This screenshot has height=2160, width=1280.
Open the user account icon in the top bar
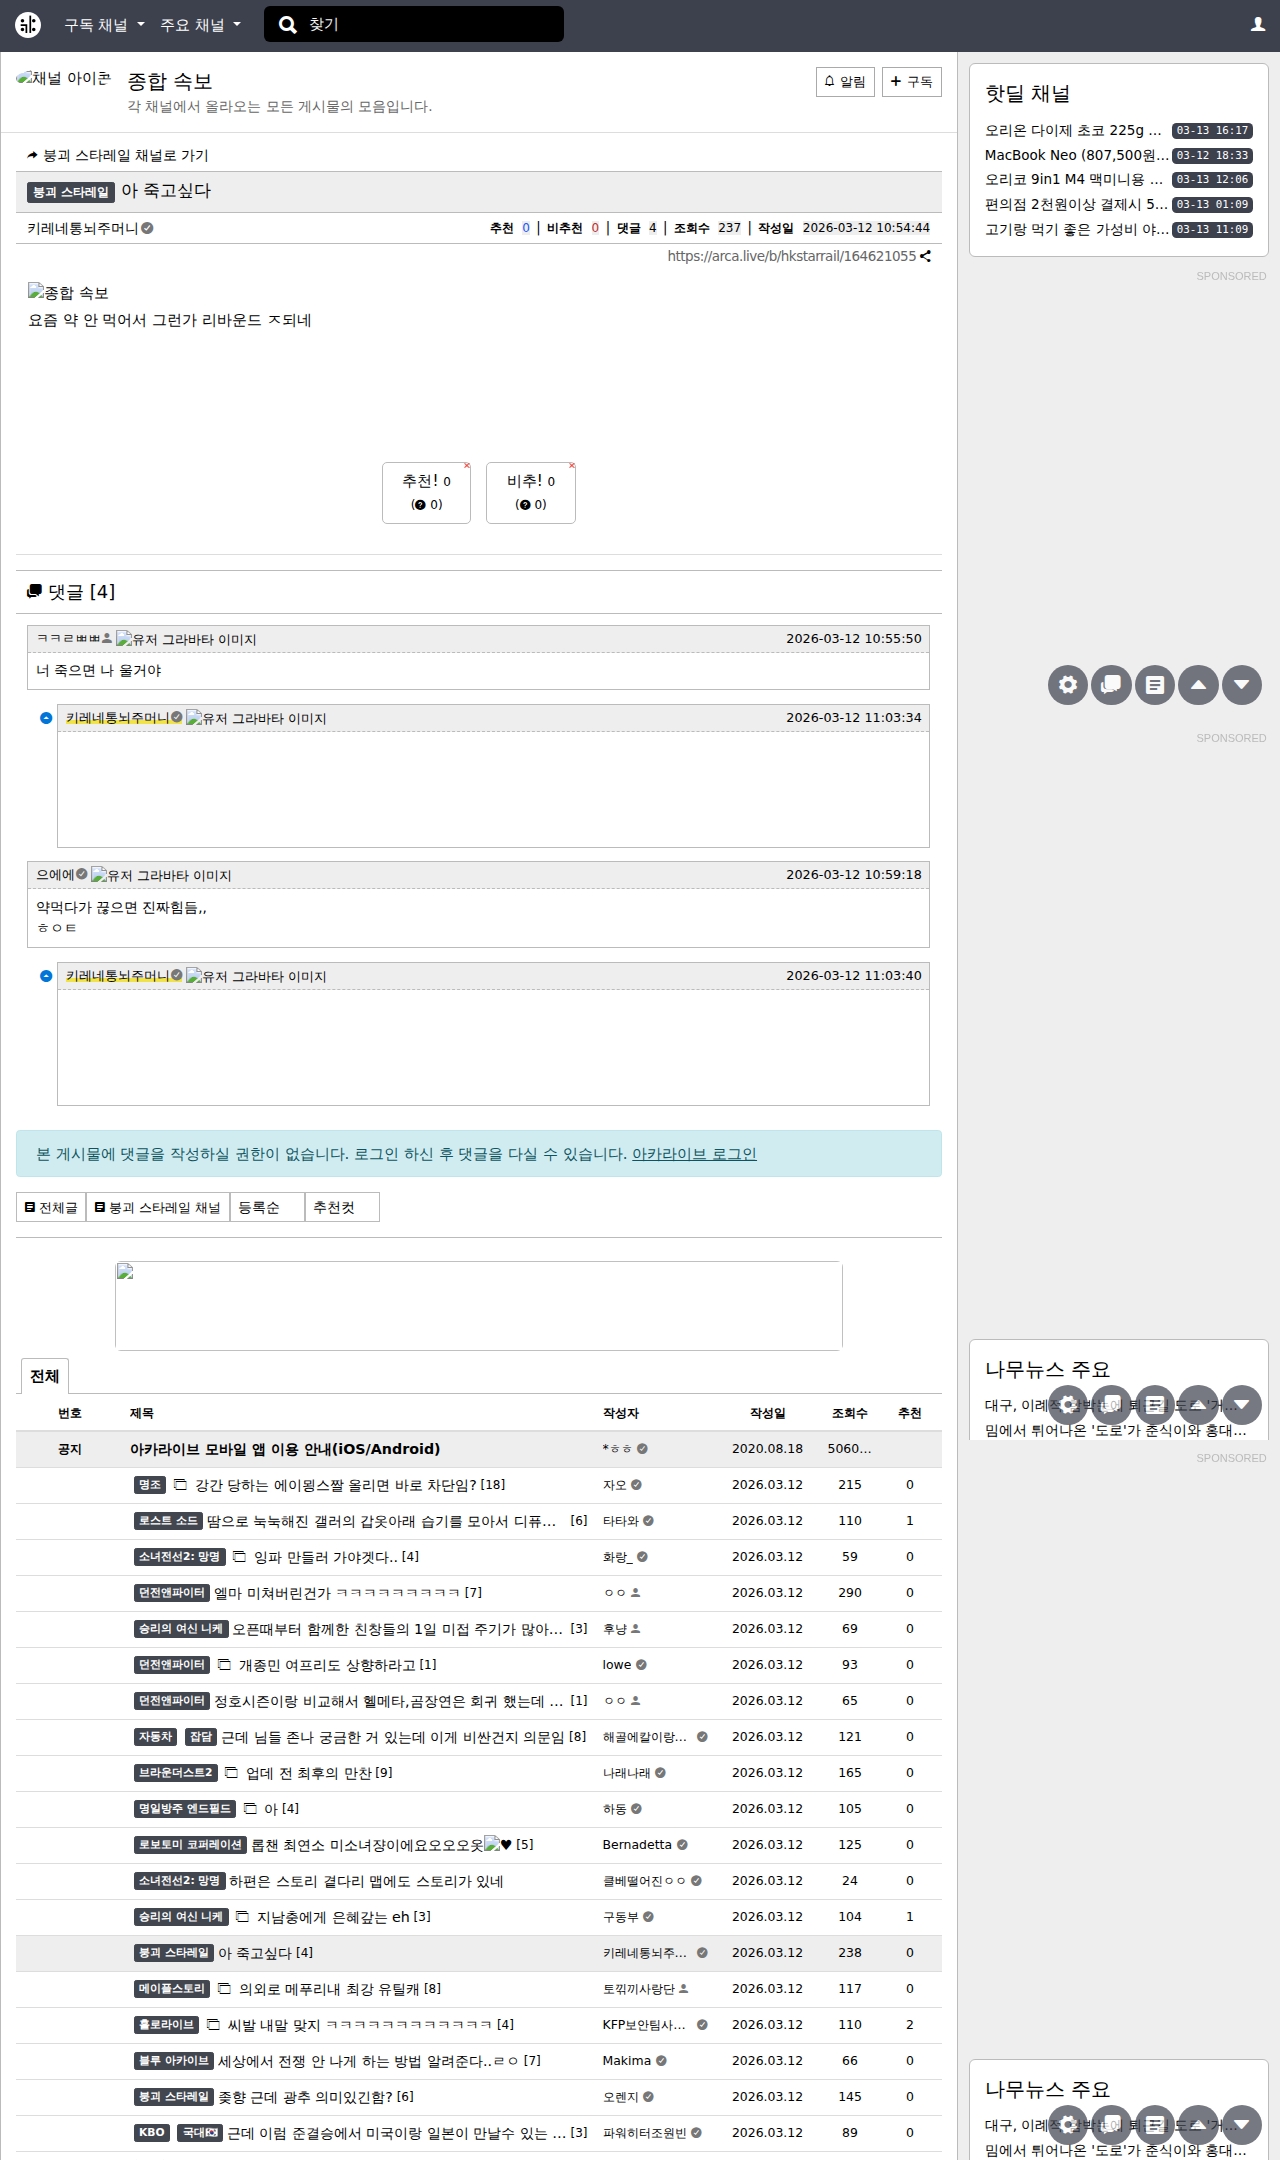[1258, 25]
